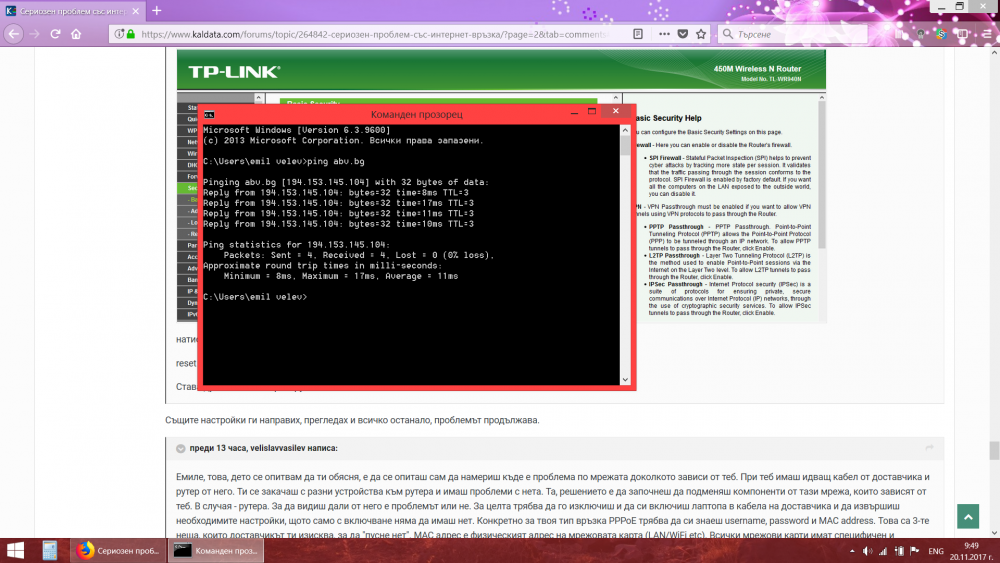Switch to Firefox Сериозен проб... taskbar button
This screenshot has width=1000, height=563.
pos(118,550)
